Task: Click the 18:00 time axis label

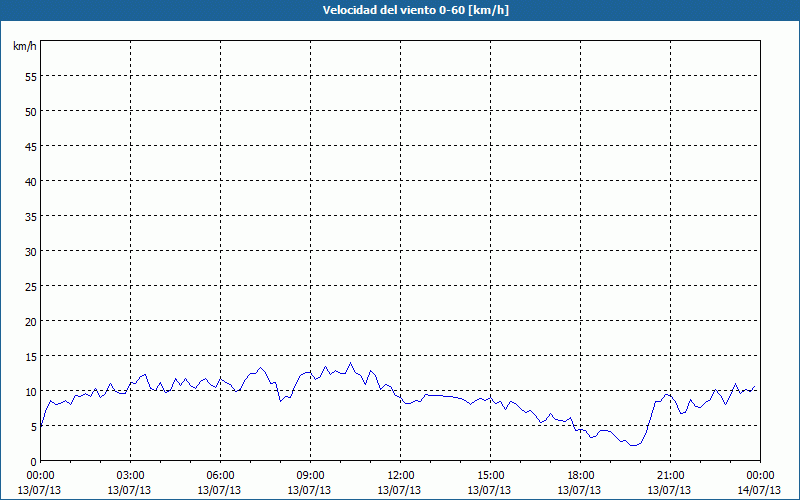Action: (x=580, y=476)
